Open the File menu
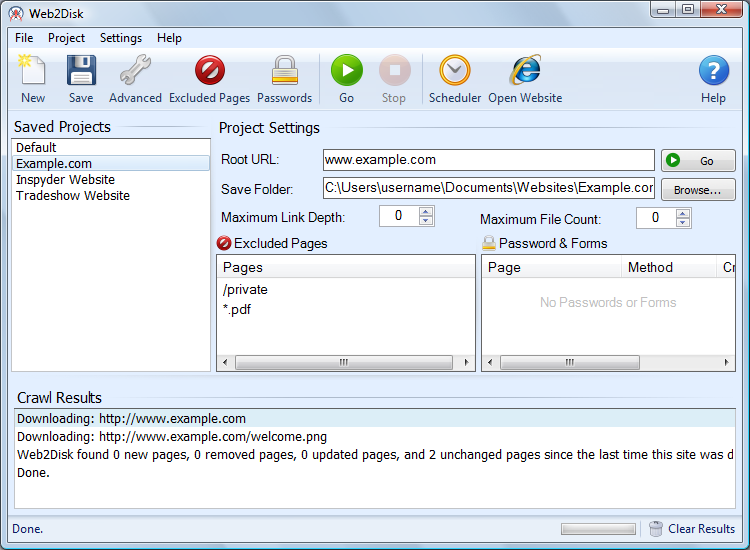750x550 pixels. coord(24,38)
